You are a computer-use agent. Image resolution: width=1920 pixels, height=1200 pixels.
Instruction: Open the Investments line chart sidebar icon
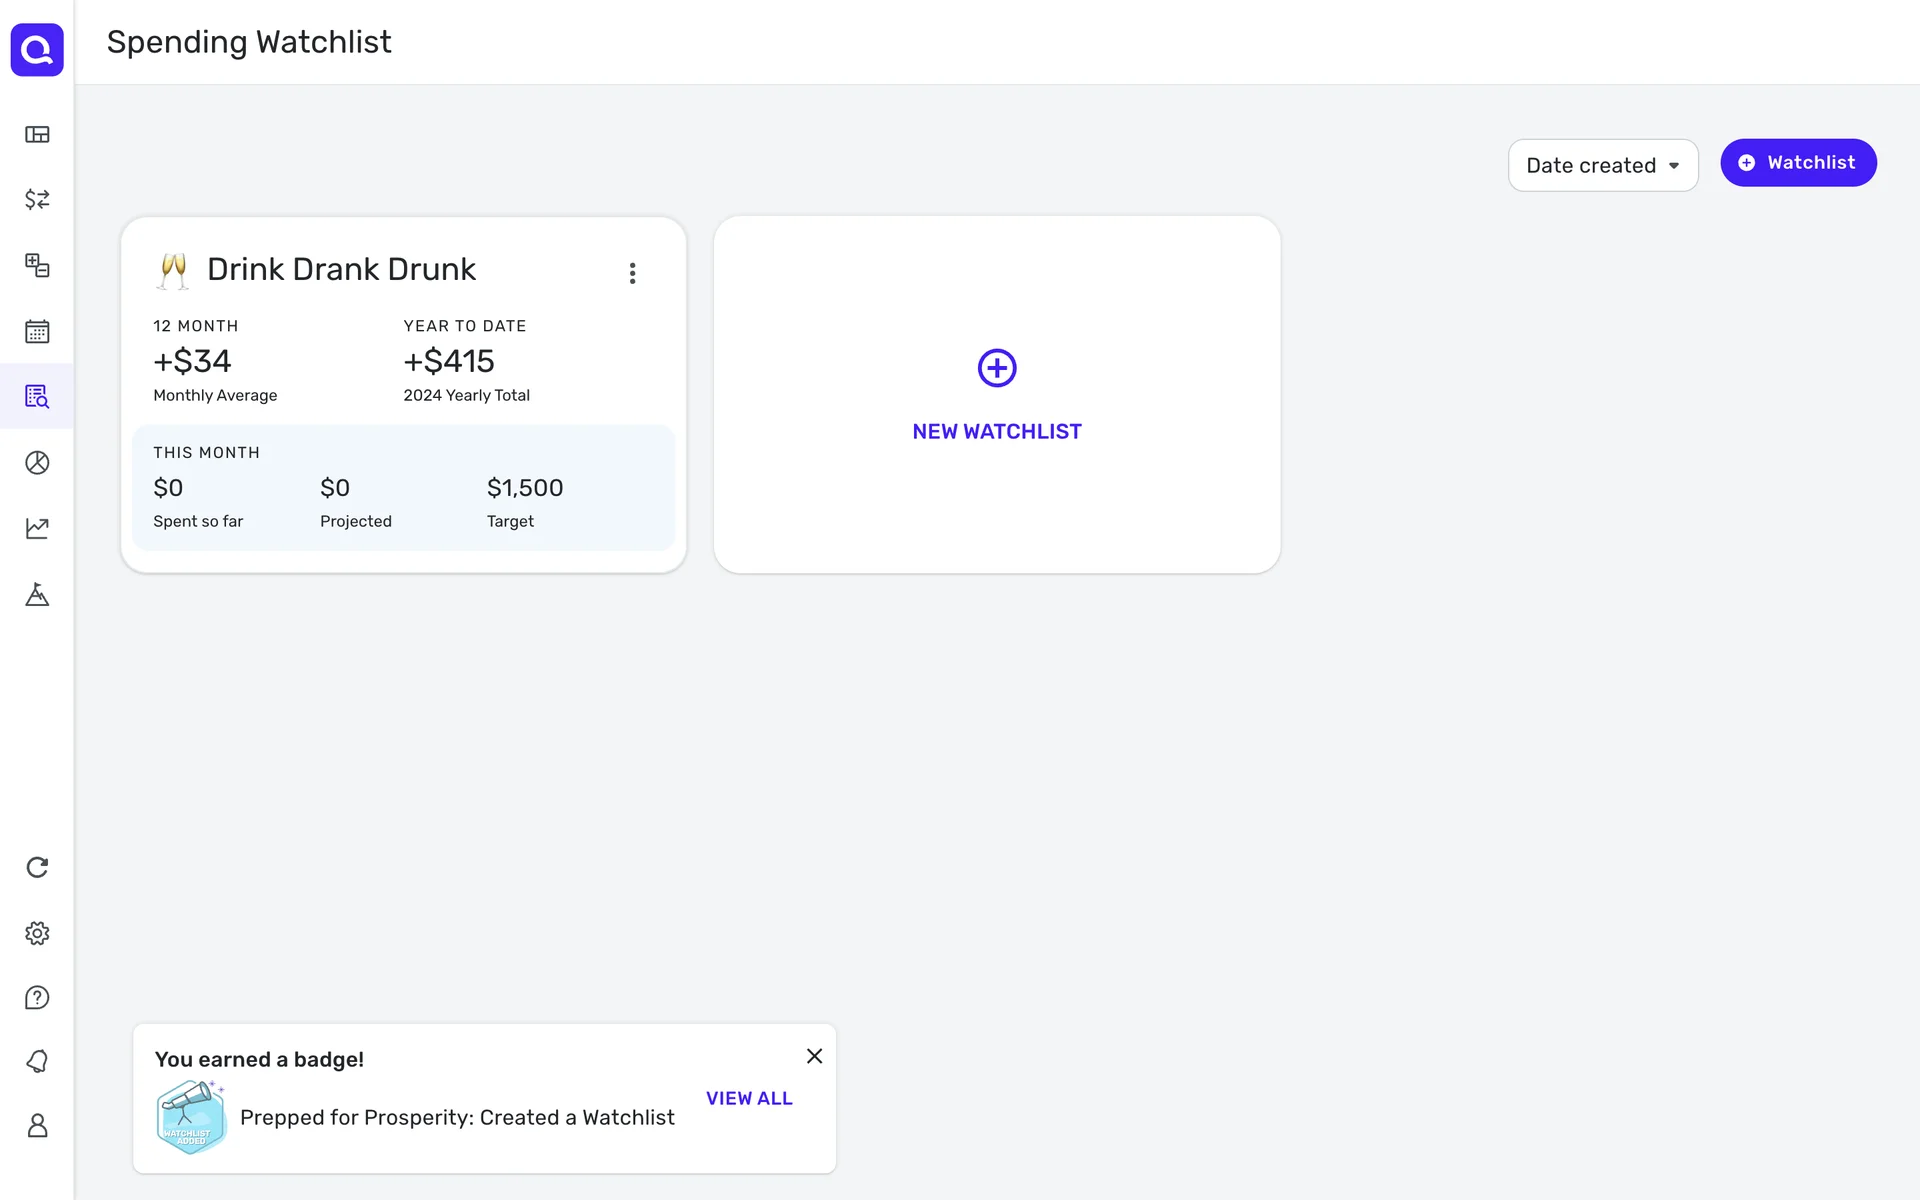37,528
